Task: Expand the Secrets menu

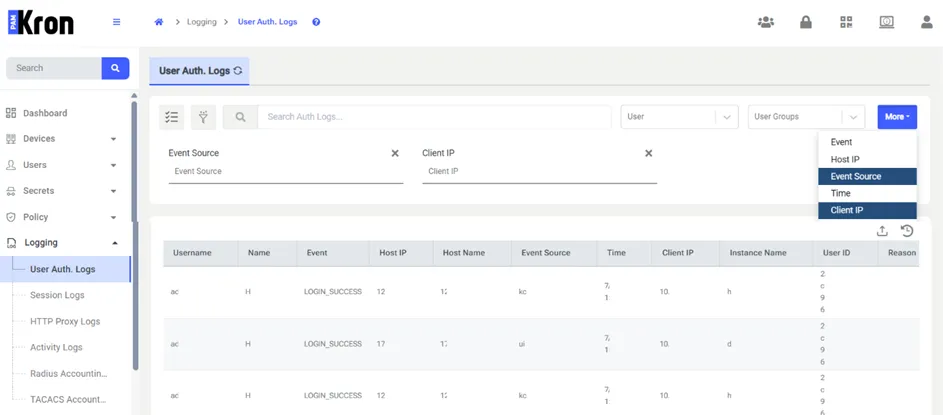Action: [65, 191]
